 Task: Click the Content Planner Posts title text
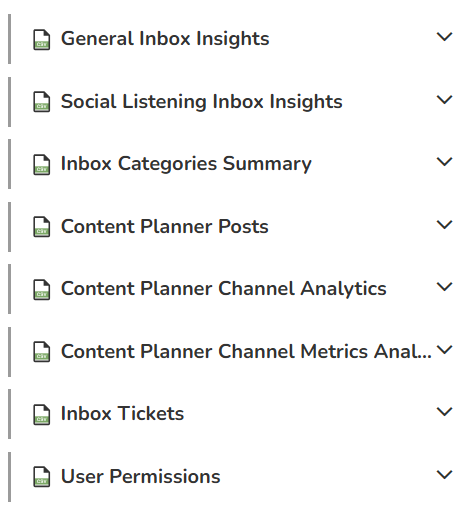click(165, 227)
